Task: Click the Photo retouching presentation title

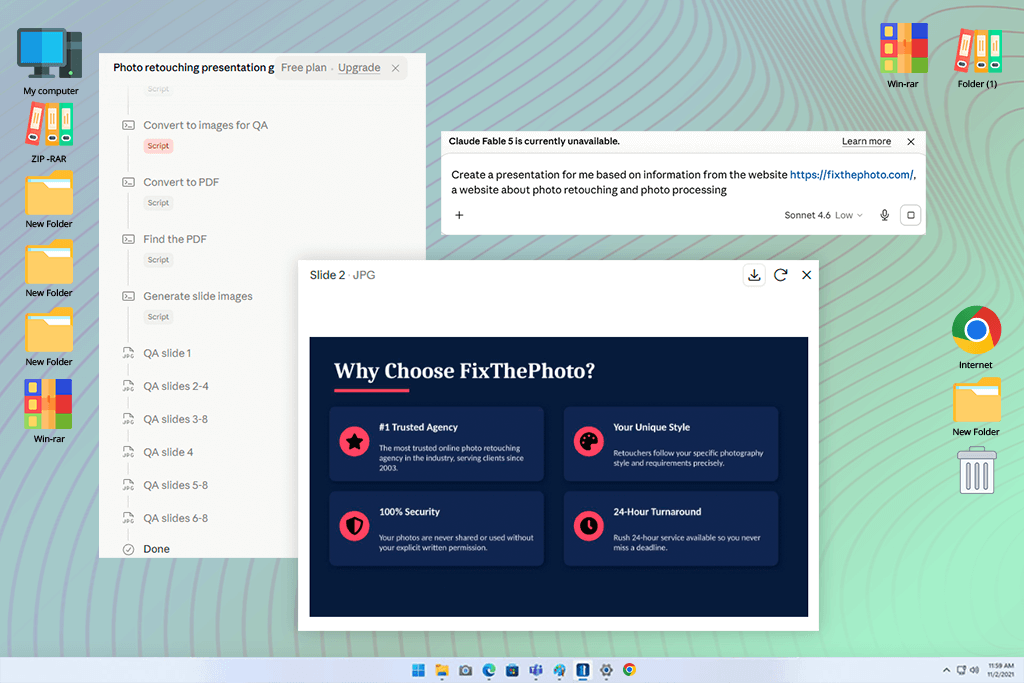Action: coord(193,67)
